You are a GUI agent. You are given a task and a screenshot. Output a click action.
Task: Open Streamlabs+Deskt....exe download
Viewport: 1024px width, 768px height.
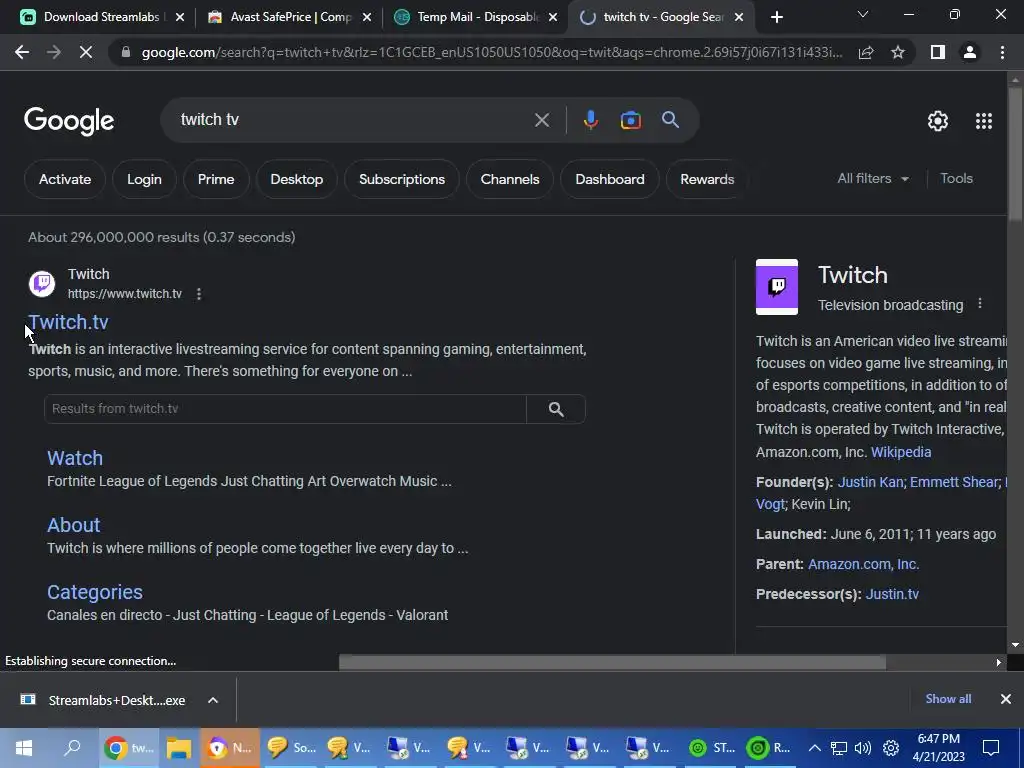[x=103, y=700]
